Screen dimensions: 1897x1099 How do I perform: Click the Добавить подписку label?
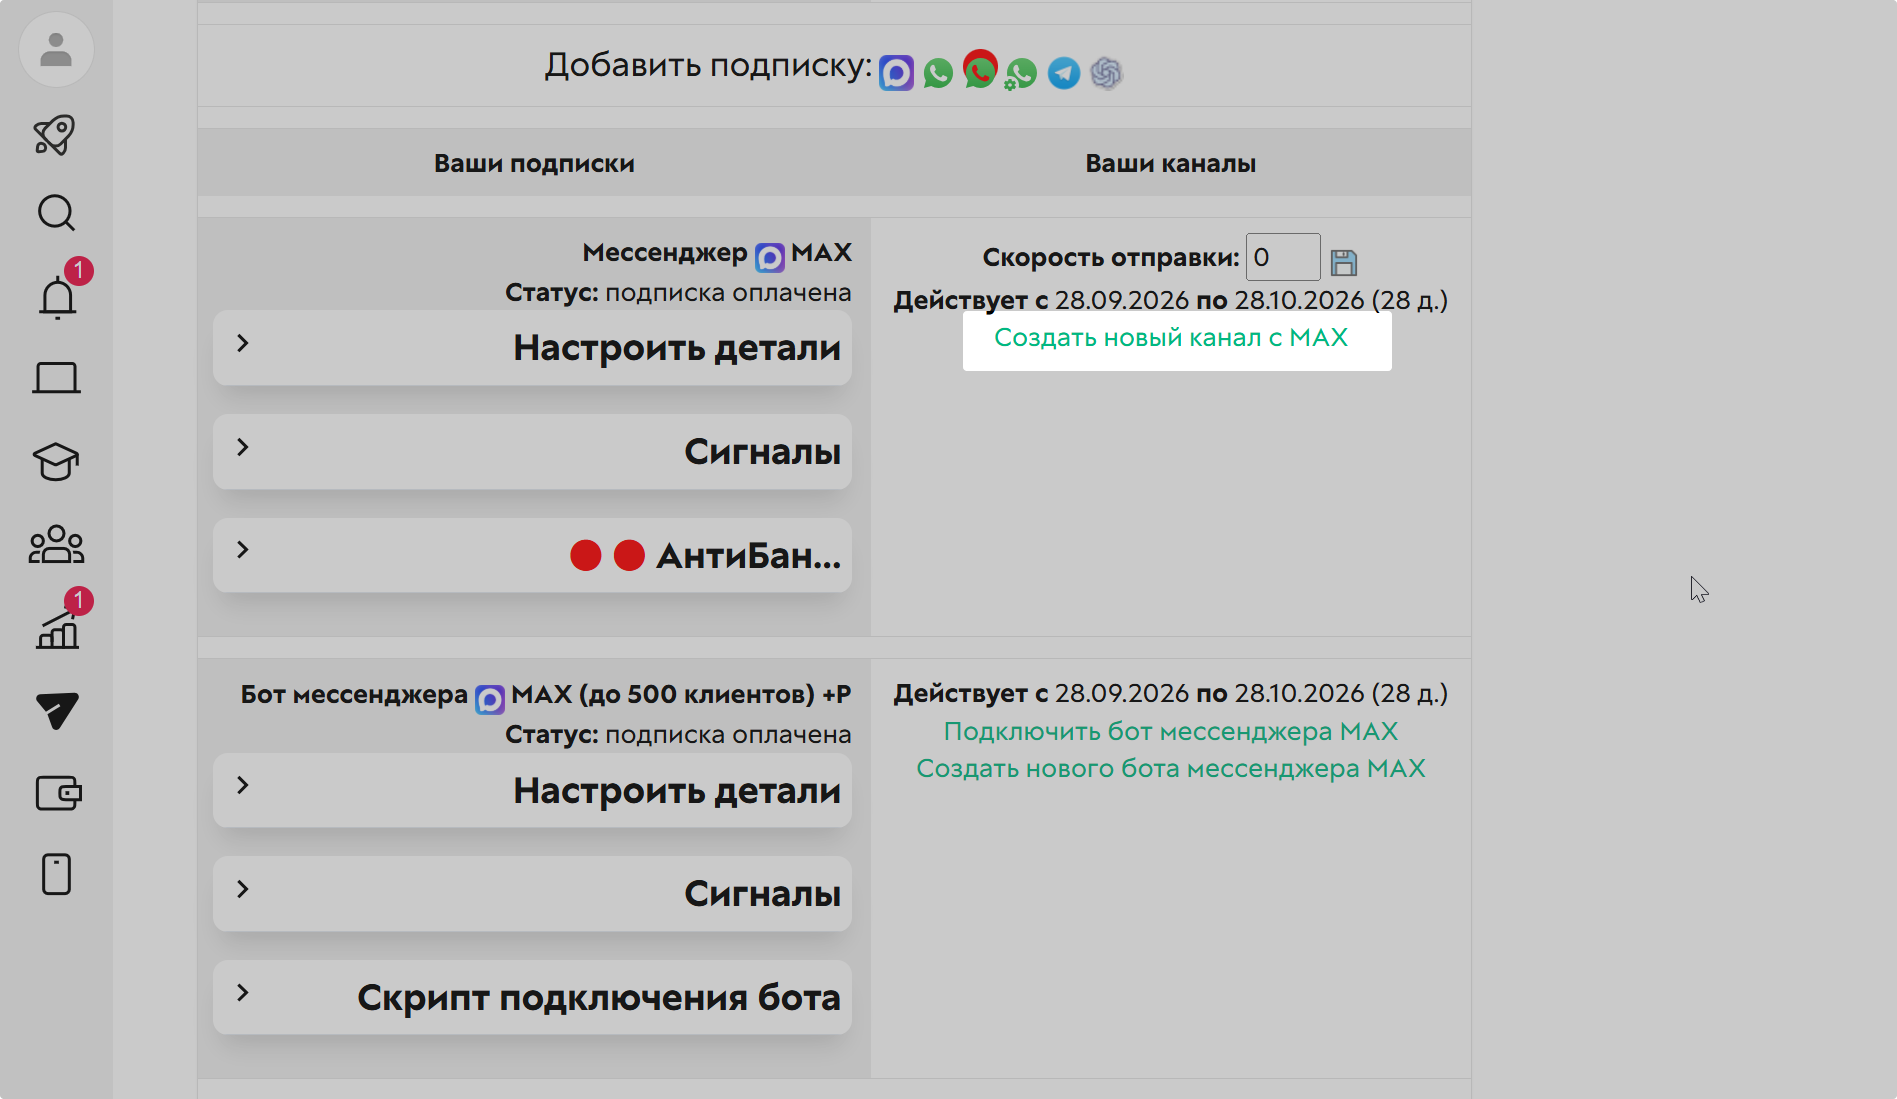point(708,65)
